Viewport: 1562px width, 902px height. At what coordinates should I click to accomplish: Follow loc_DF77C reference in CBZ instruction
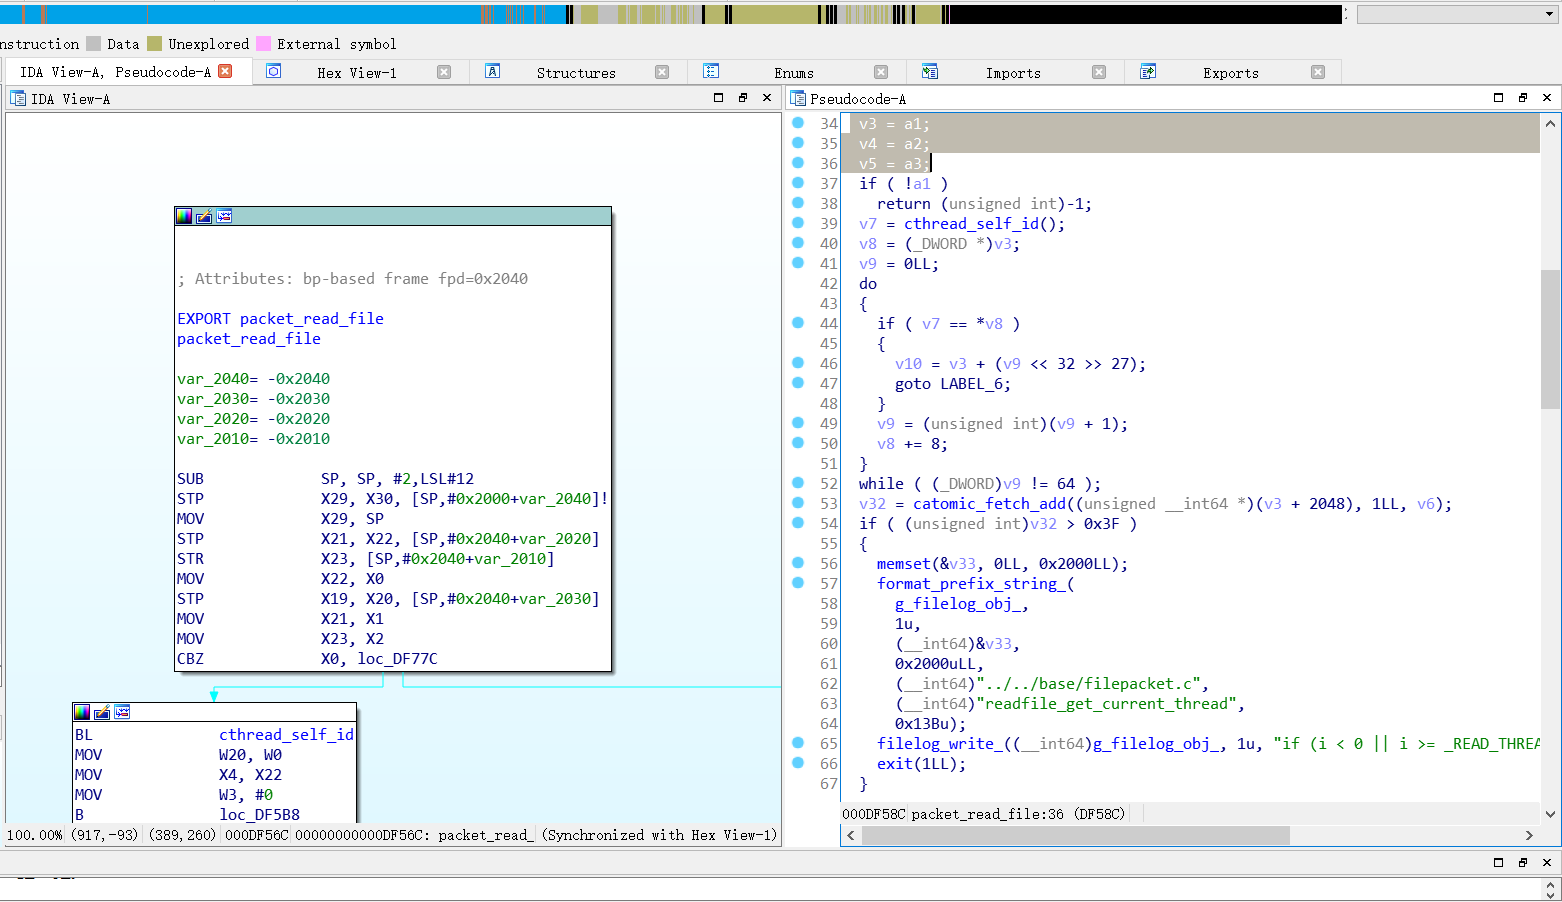(x=397, y=659)
